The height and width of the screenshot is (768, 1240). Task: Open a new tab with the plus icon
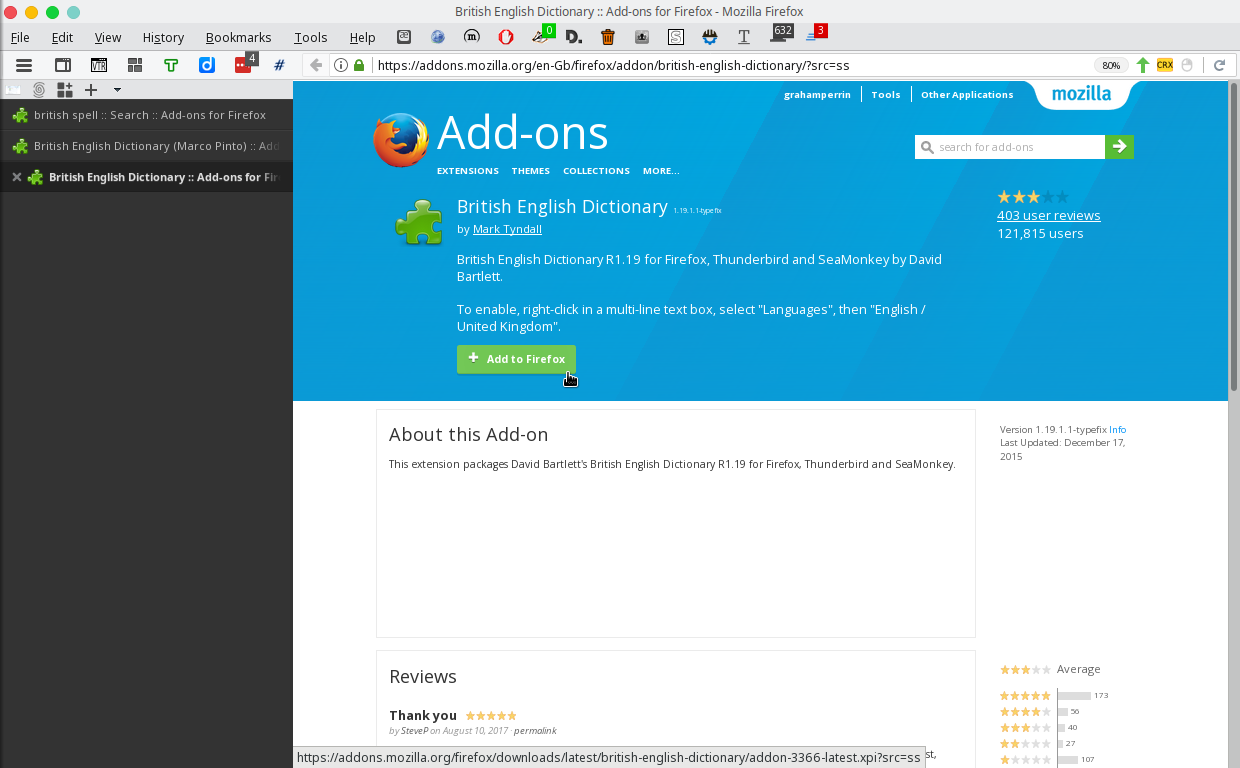tap(91, 90)
